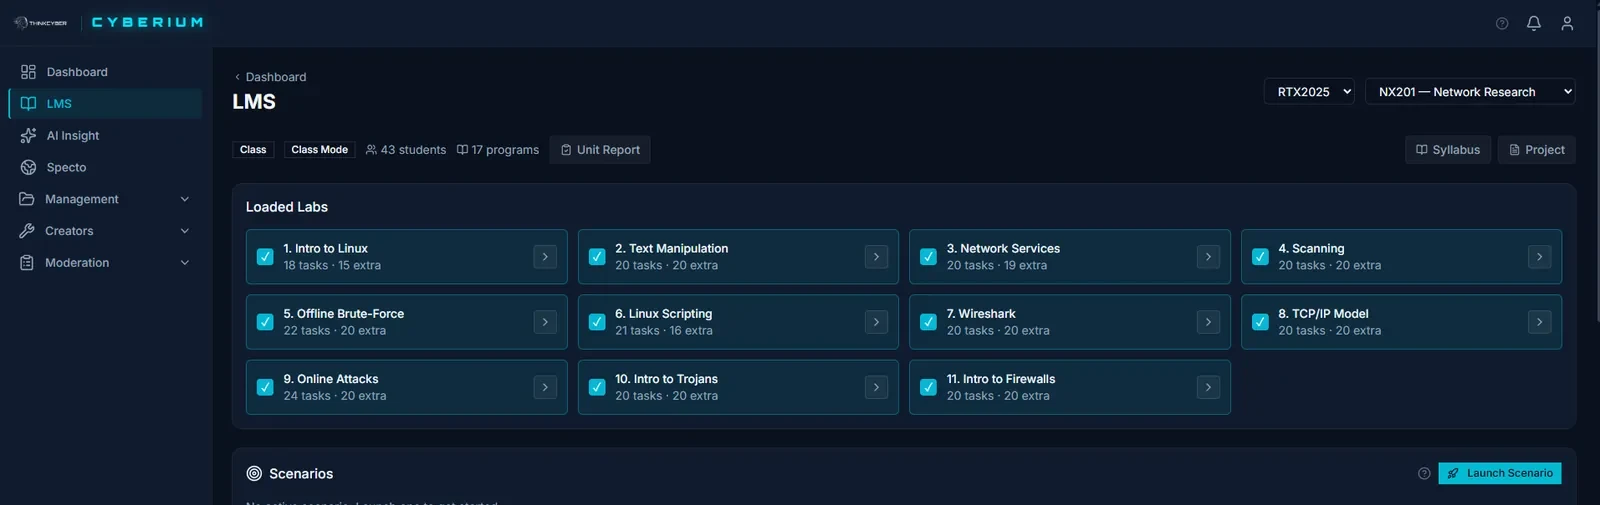Viewport: 1600px width, 505px height.
Task: Expand Intro to Trojans lab arrow
Action: click(x=876, y=387)
